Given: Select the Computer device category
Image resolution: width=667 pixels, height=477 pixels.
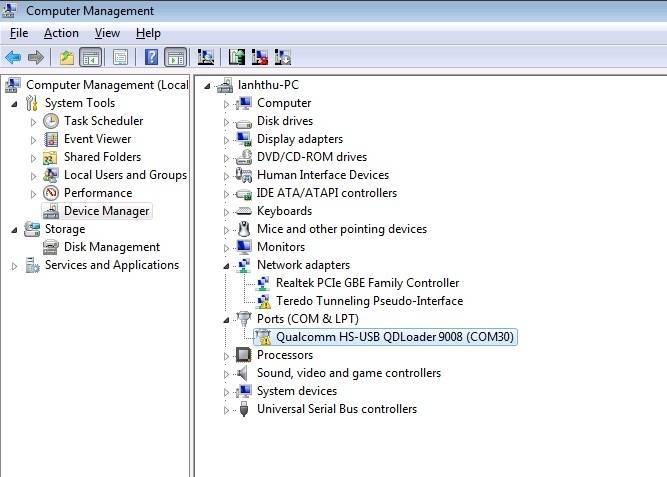Looking at the screenshot, I should point(284,103).
